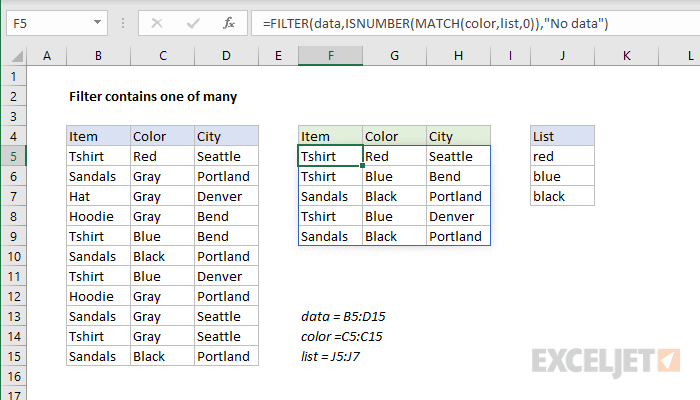Click the enter checkmark icon in formula bar
The image size is (700, 400).
[x=192, y=22]
